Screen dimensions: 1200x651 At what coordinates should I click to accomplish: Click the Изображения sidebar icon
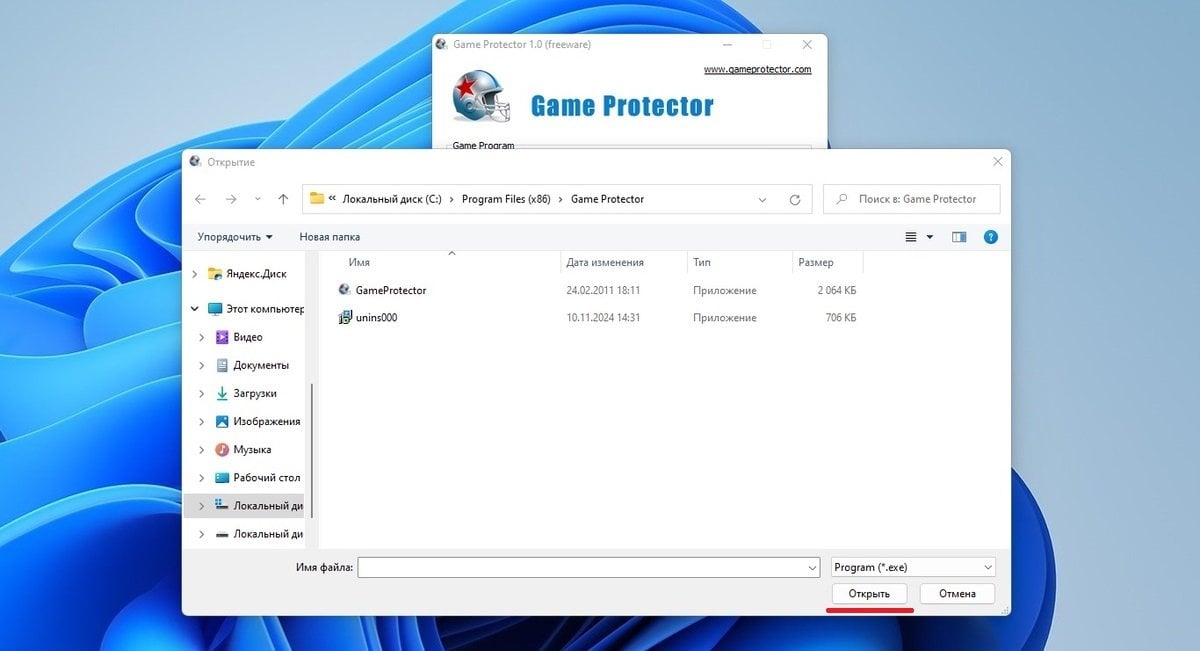click(222, 421)
